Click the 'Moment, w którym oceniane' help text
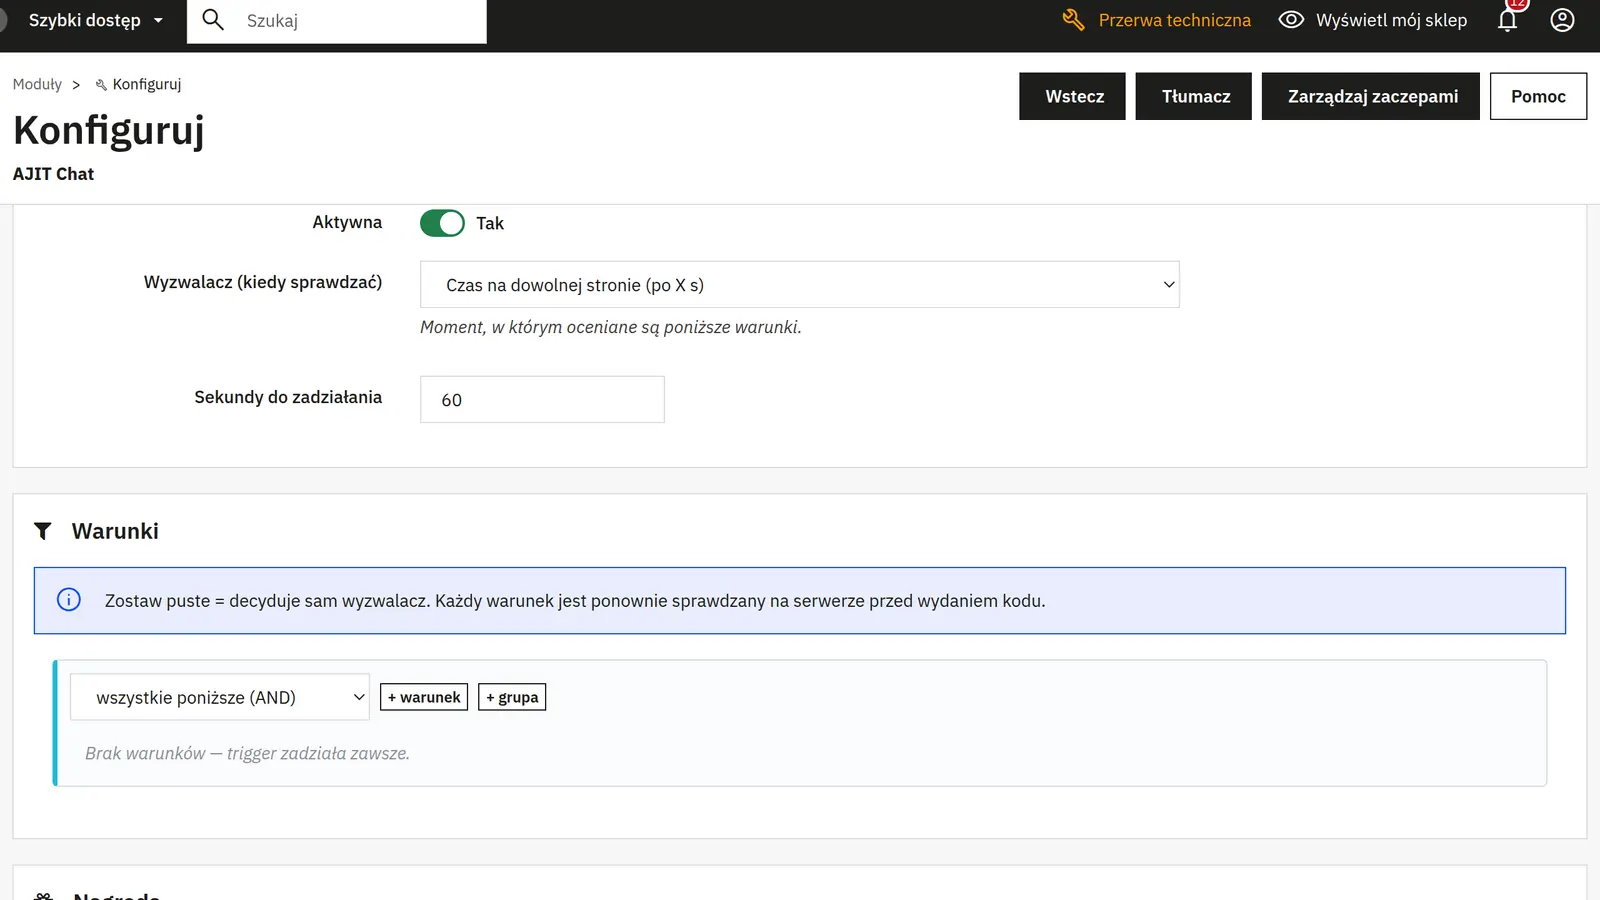The width and height of the screenshot is (1600, 900). (610, 327)
